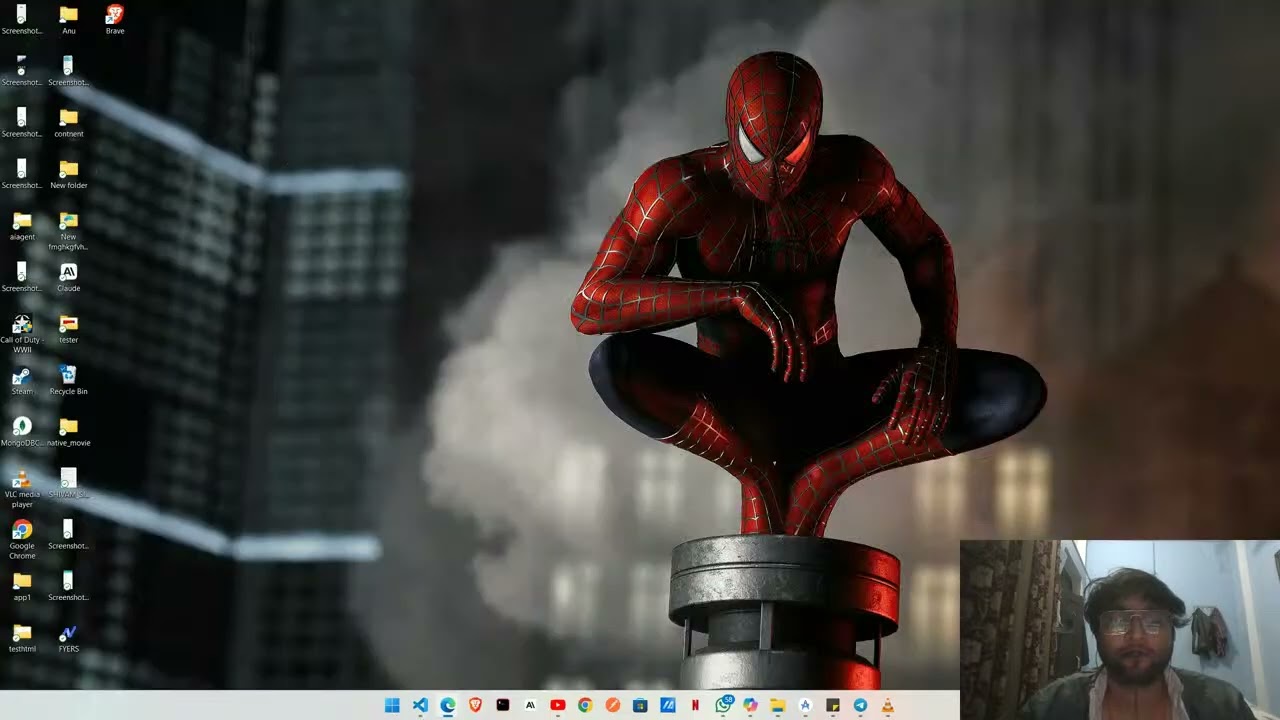Select the app1 folder
Image resolution: width=1280 pixels, height=720 pixels.
point(22,586)
